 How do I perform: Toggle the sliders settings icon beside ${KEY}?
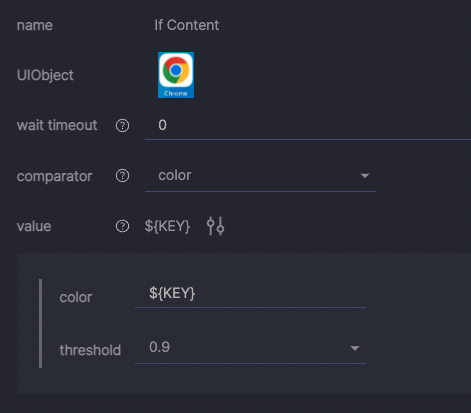point(215,226)
